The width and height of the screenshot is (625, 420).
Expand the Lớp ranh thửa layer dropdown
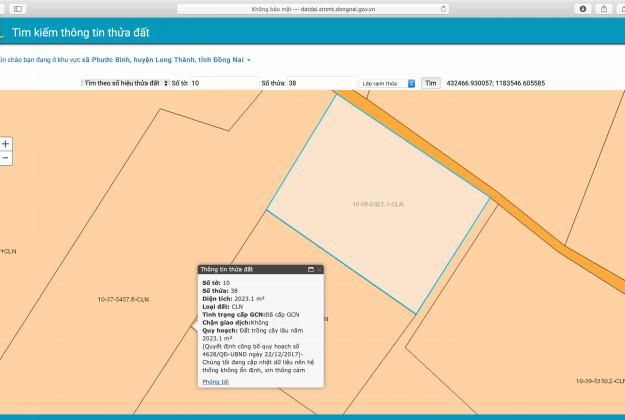tap(388, 84)
